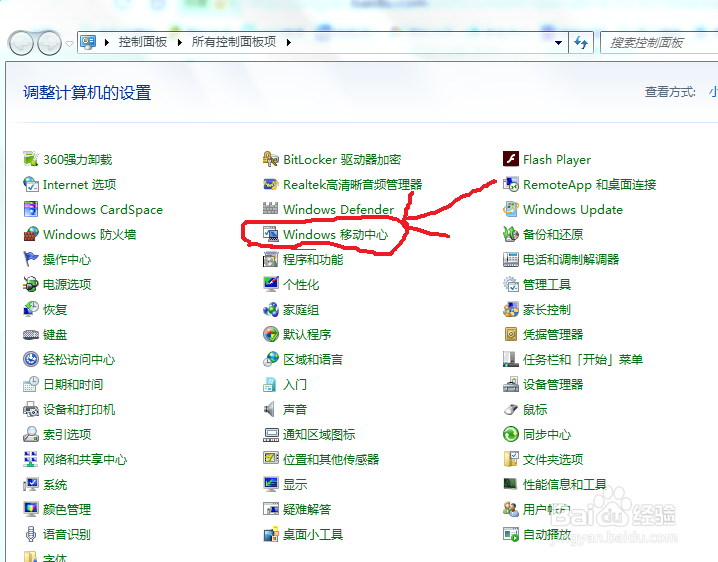Open the 设备管理器 icon
This screenshot has width=718, height=562.
[x=511, y=384]
